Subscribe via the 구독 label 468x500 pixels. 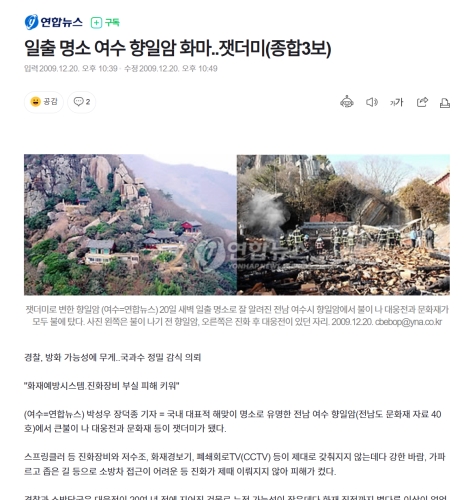[x=112, y=22]
